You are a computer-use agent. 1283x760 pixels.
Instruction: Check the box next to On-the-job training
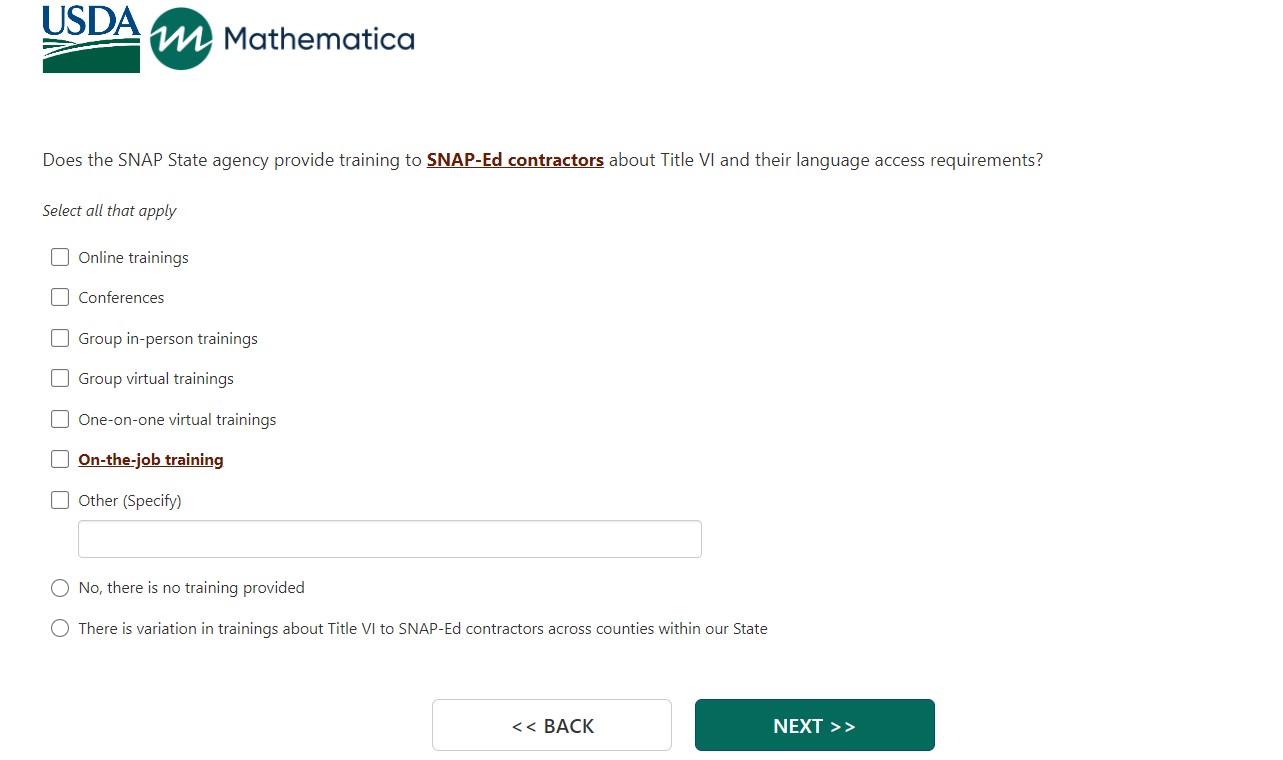[60, 460]
